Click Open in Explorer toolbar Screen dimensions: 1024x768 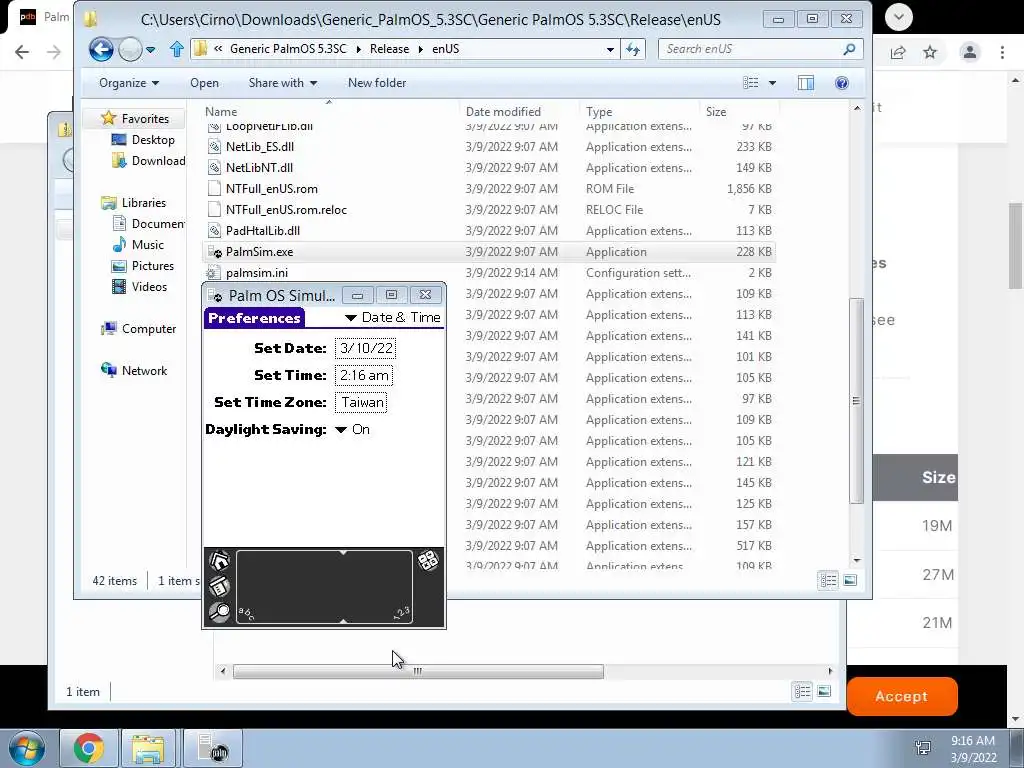point(204,83)
